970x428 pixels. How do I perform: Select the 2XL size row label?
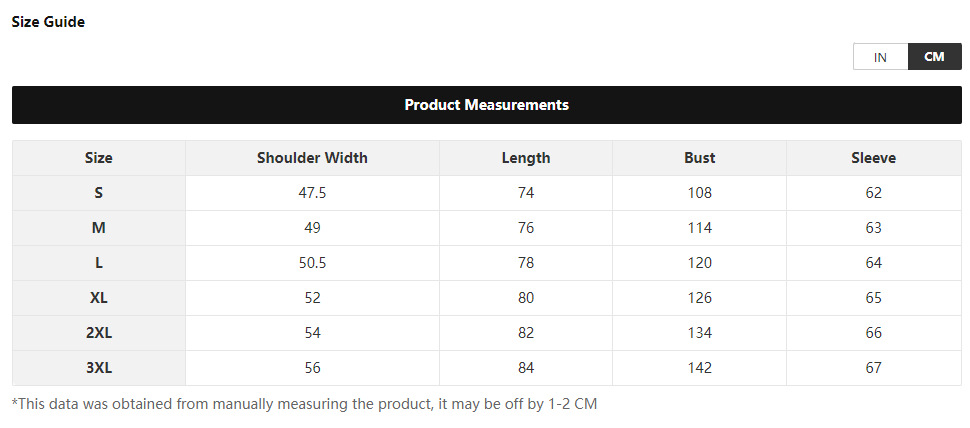pyautogui.click(x=99, y=333)
